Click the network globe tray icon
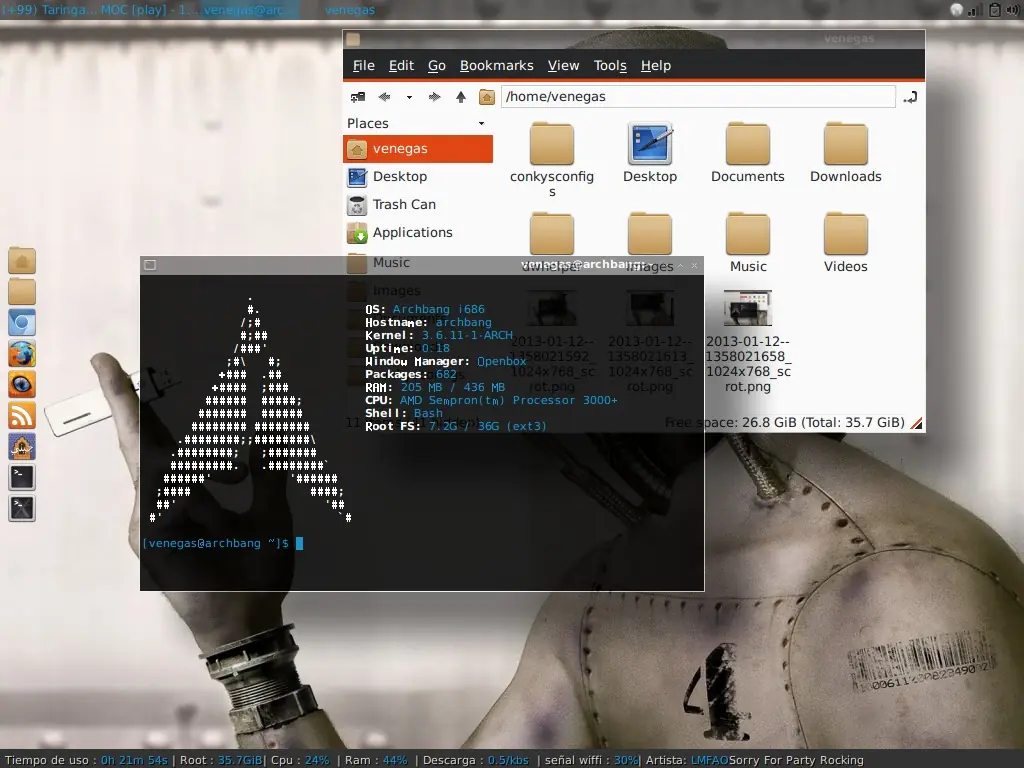 [x=956, y=10]
